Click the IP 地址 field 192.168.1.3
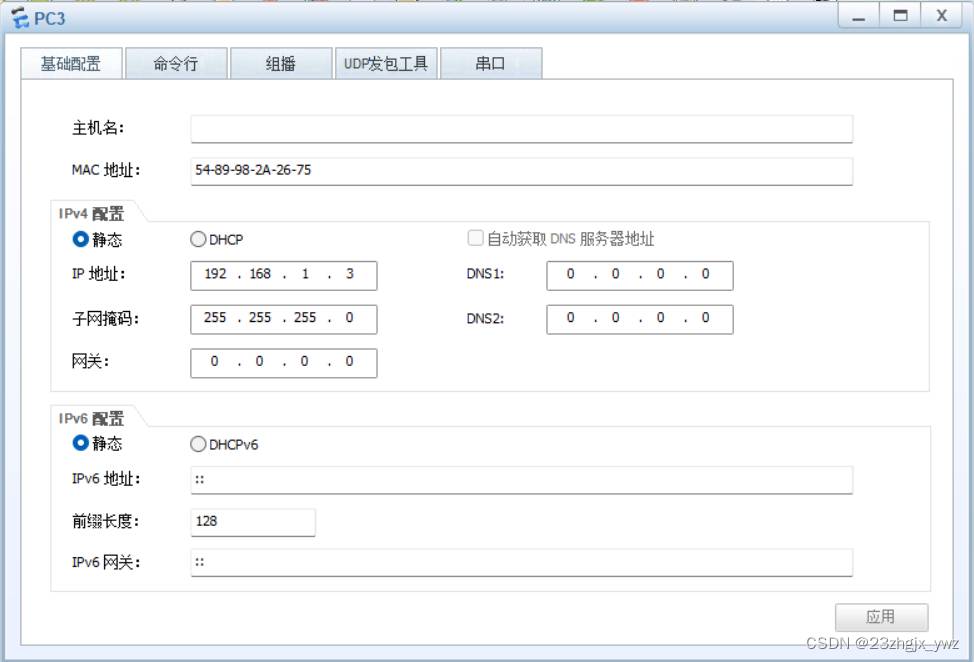This screenshot has height=662, width=974. click(x=284, y=275)
